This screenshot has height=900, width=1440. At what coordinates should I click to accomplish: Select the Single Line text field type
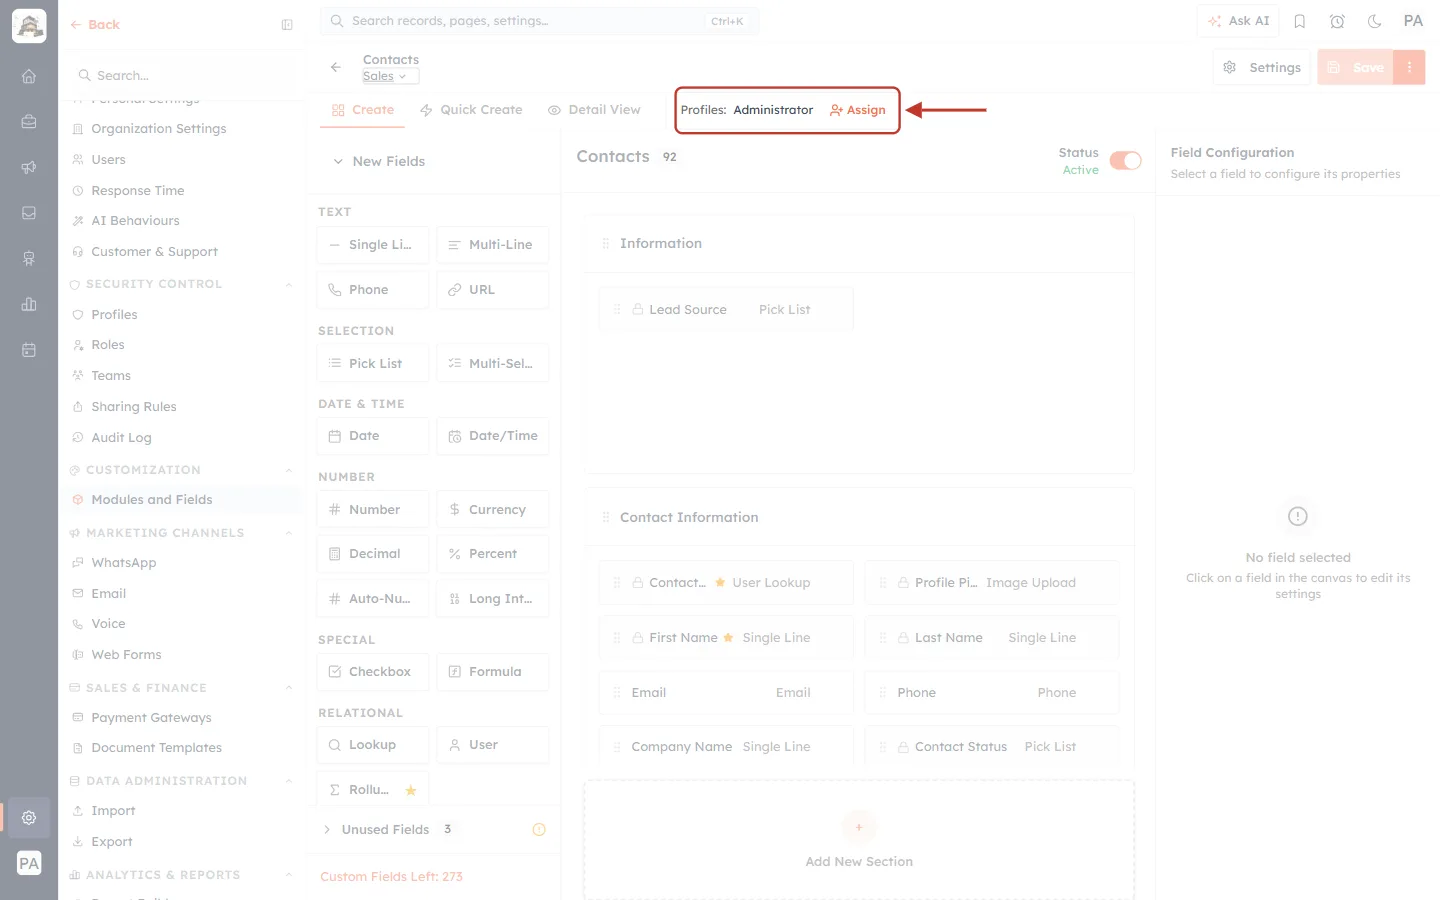pyautogui.click(x=373, y=245)
